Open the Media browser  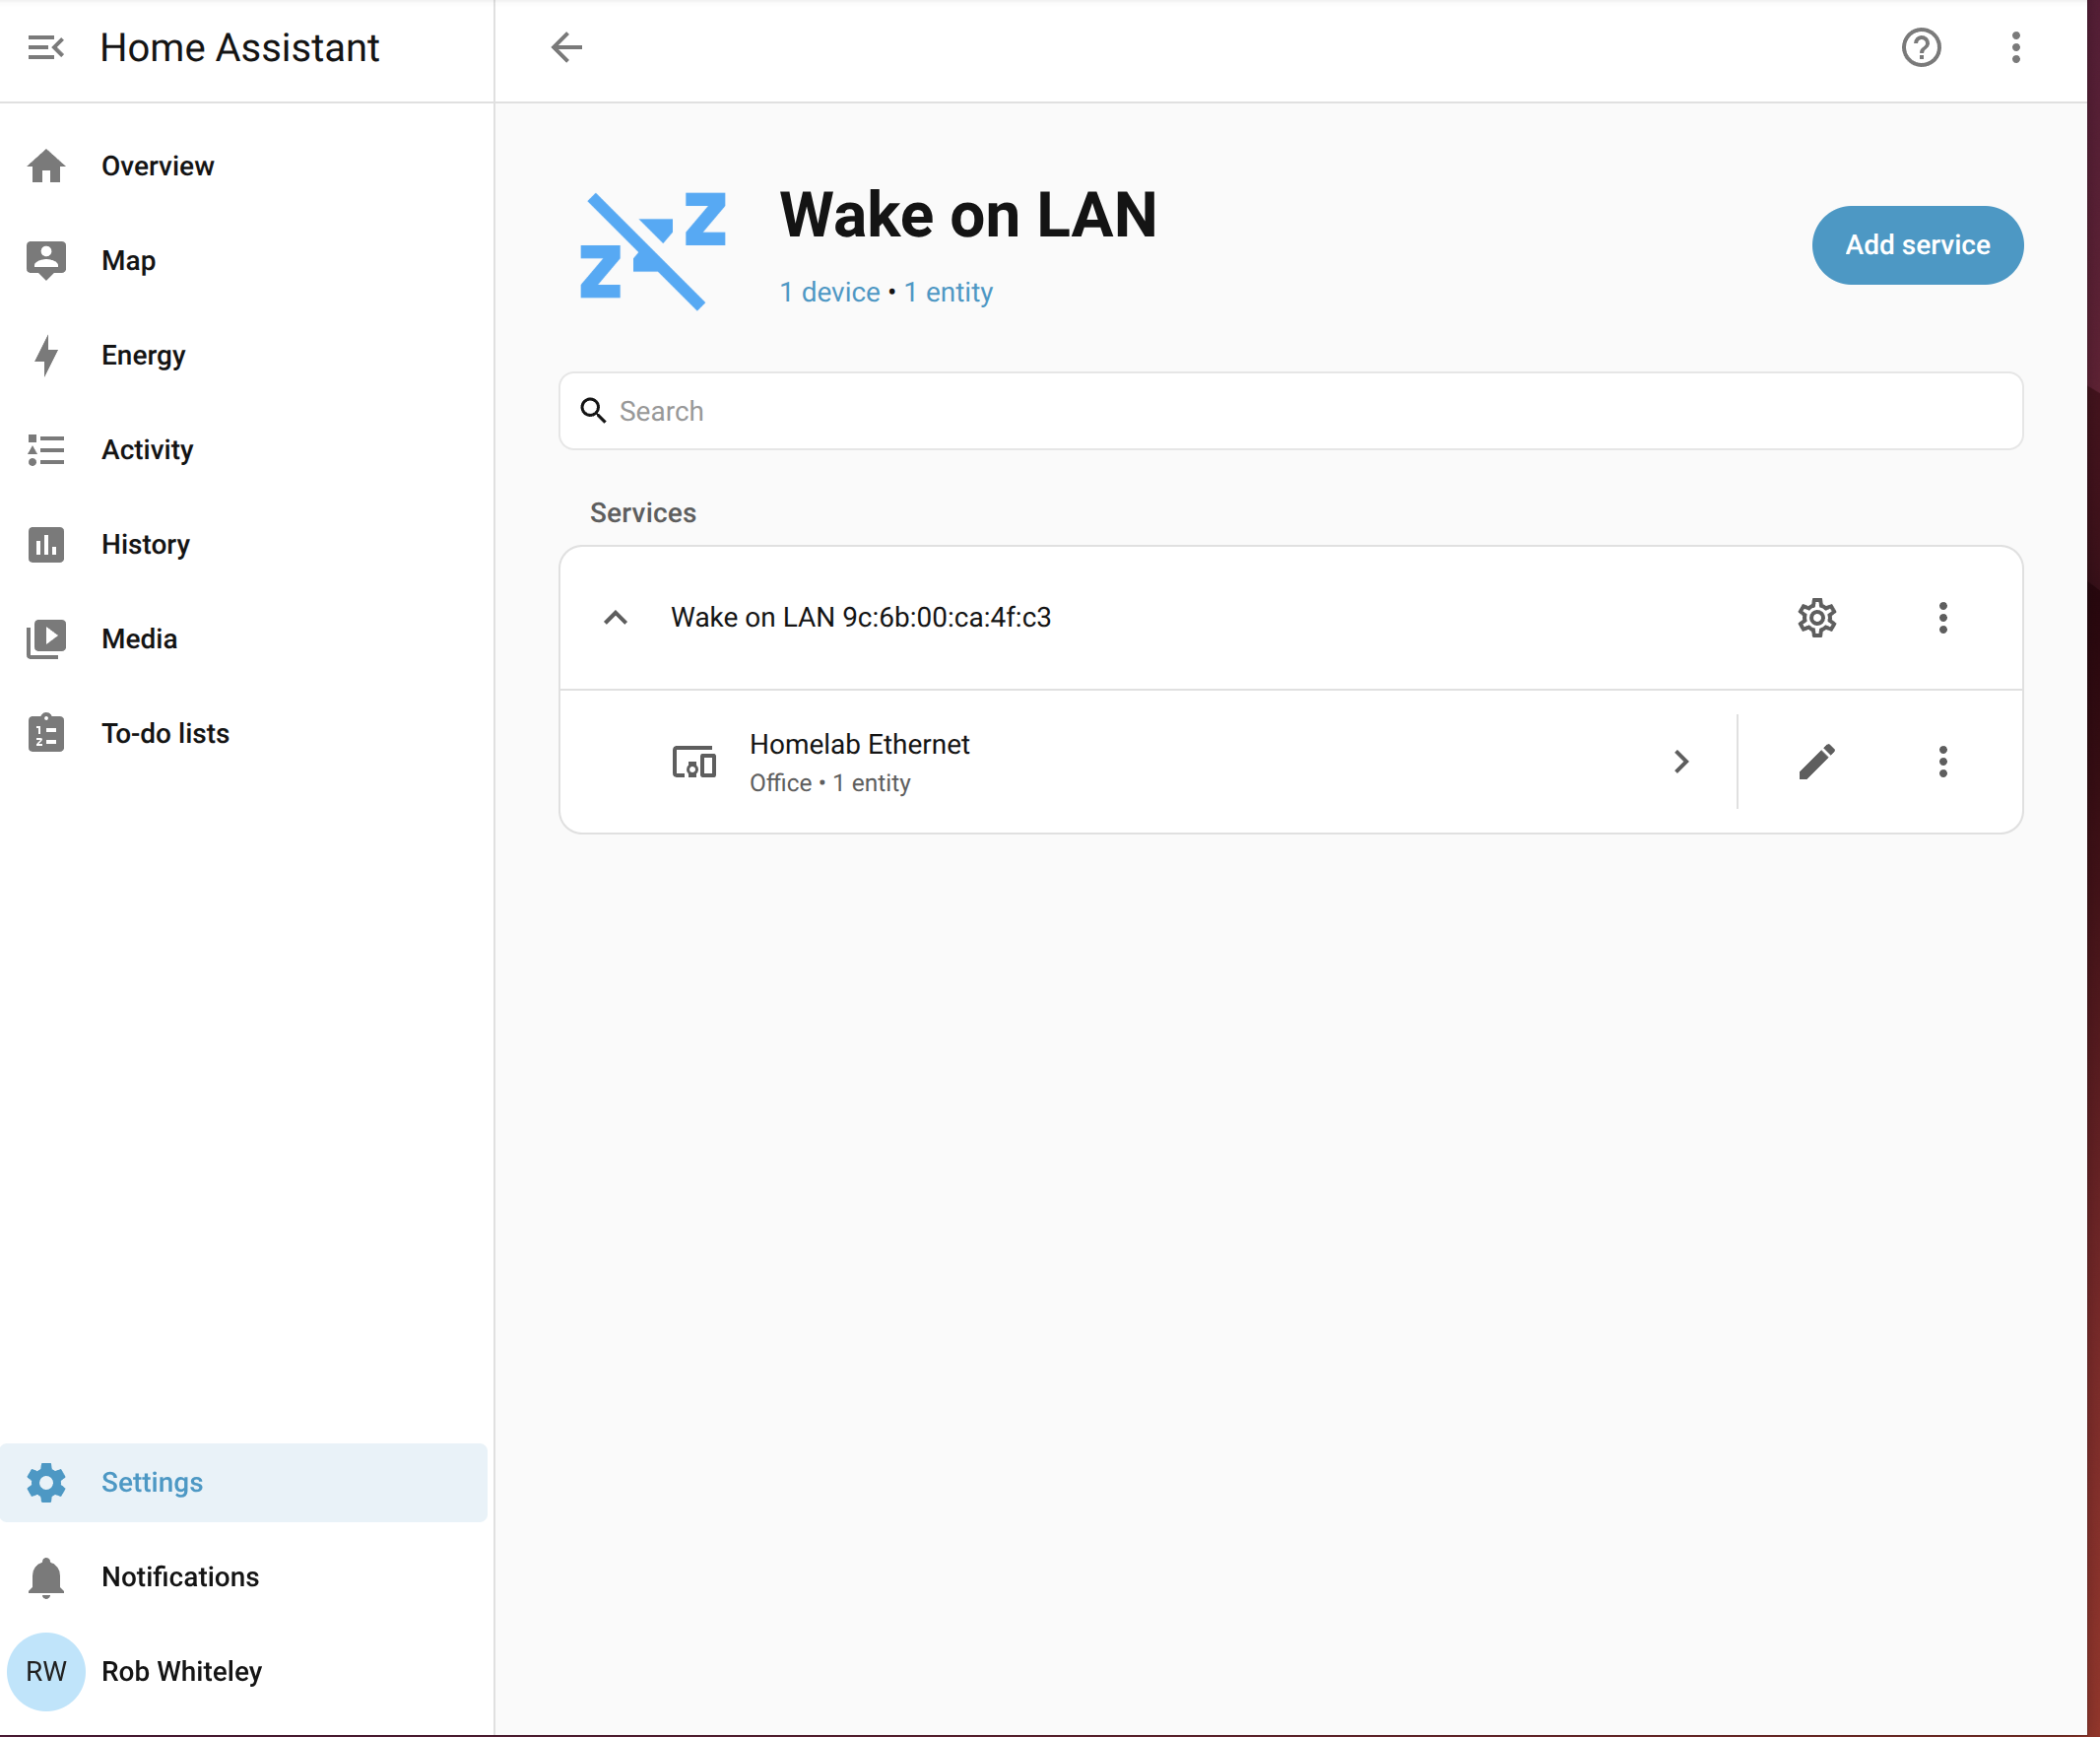point(243,639)
